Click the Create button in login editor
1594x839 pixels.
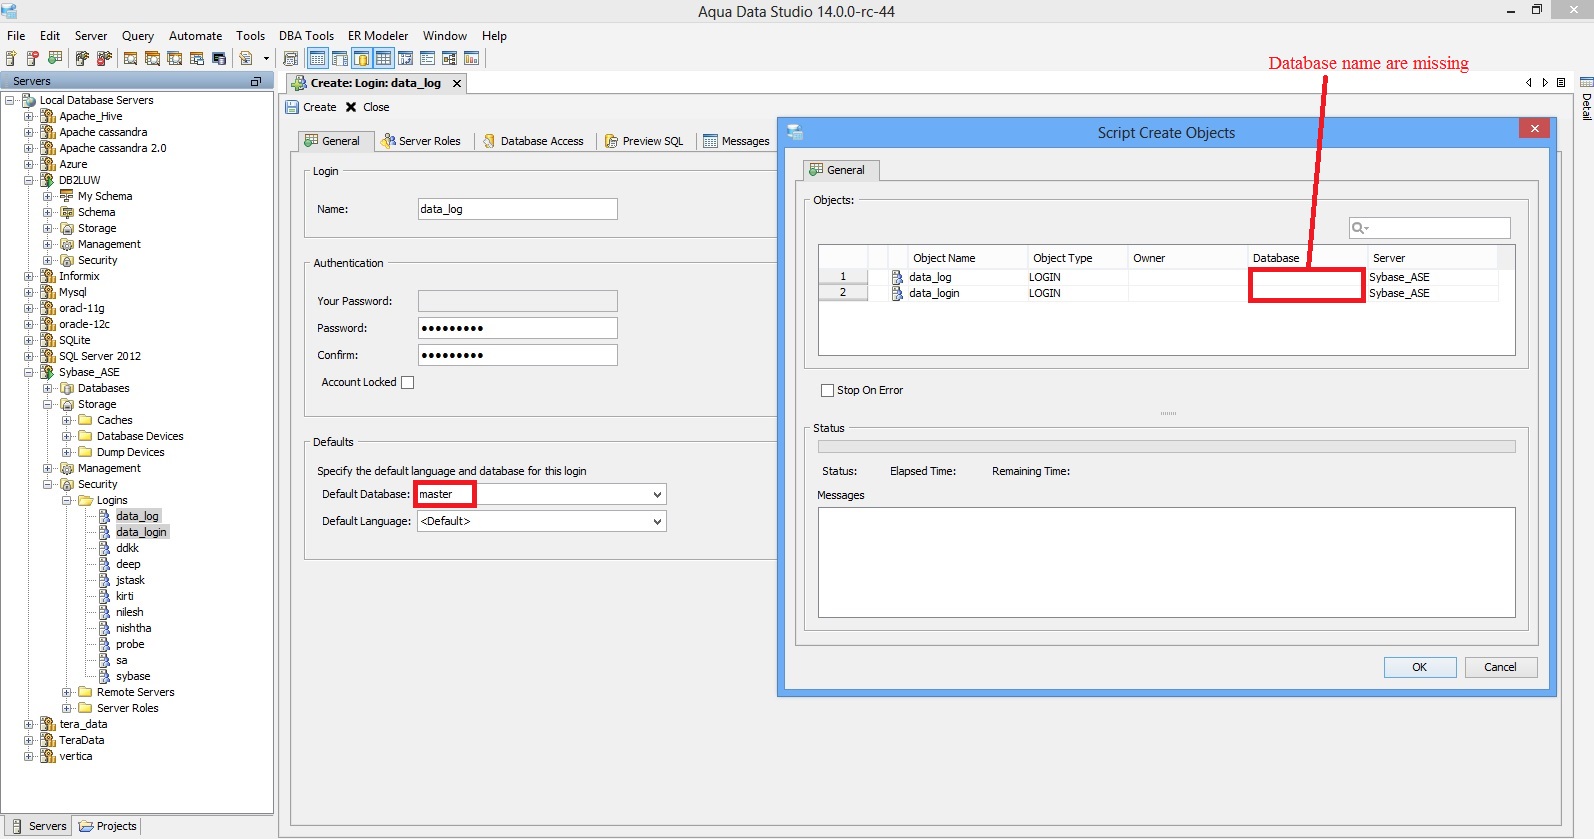point(311,107)
